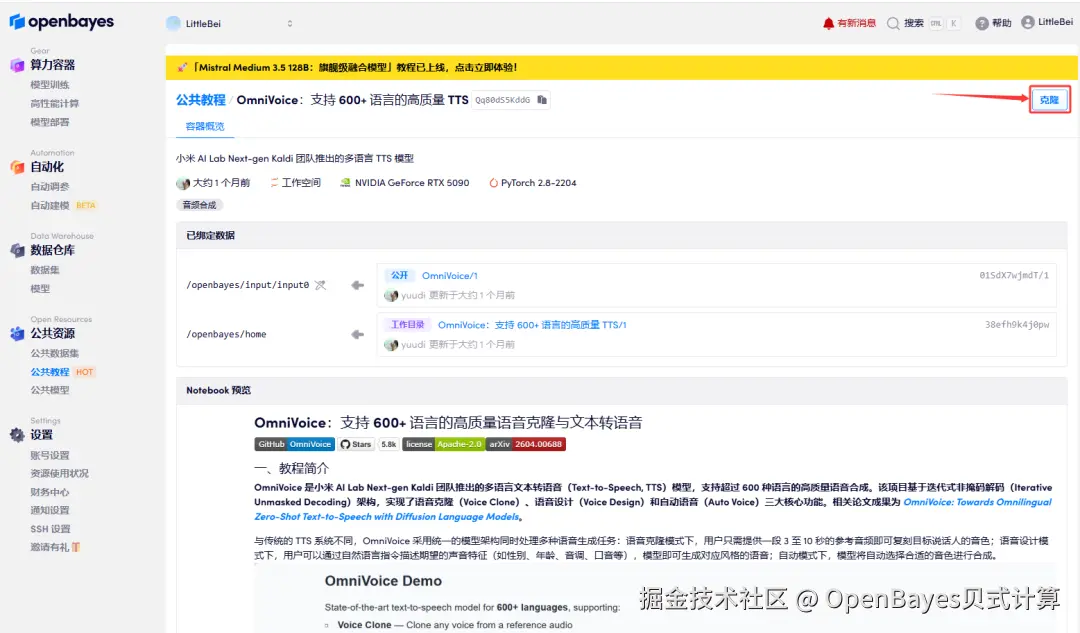The image size is (1080, 633).
Task: Open 公共教程 HOT in the sidebar
Action: pos(62,372)
